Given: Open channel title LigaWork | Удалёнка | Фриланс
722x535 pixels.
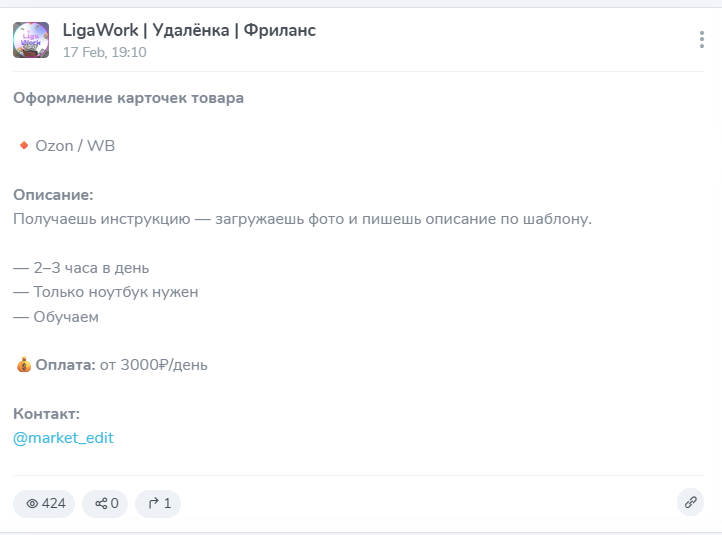Looking at the screenshot, I should click(x=189, y=30).
